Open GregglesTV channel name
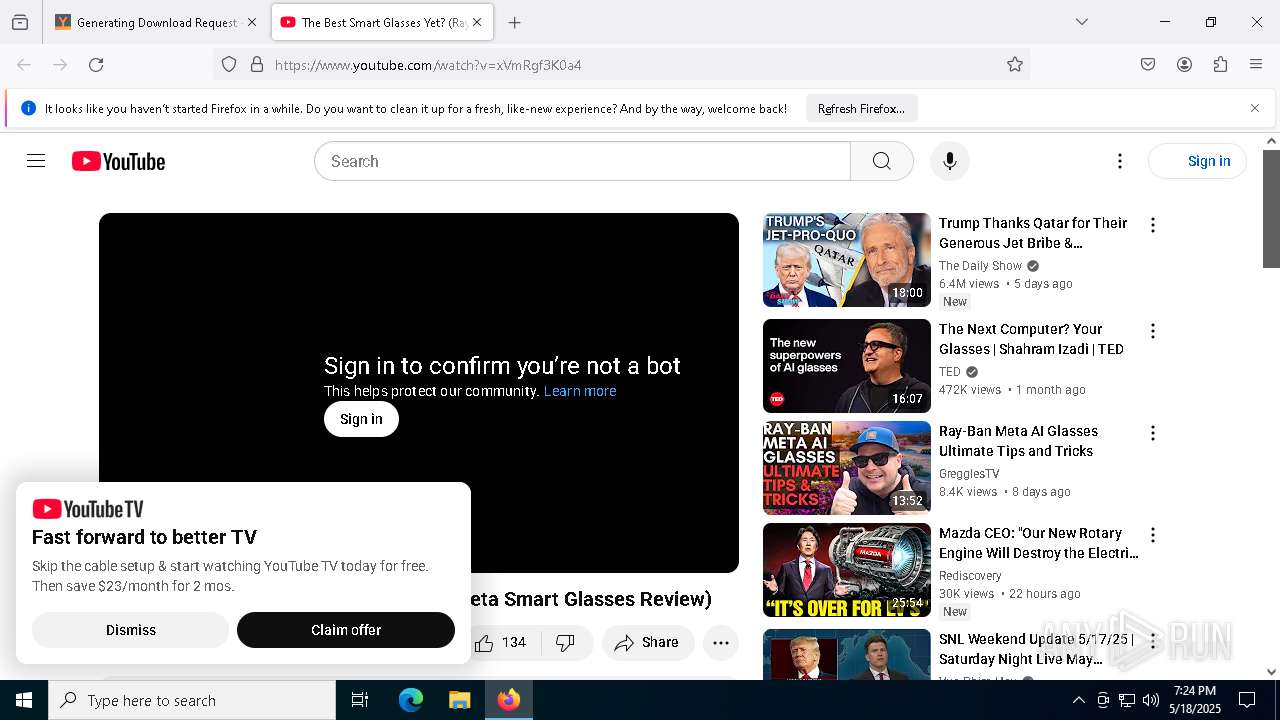Screen dimensions: 1280x720 (969, 474)
